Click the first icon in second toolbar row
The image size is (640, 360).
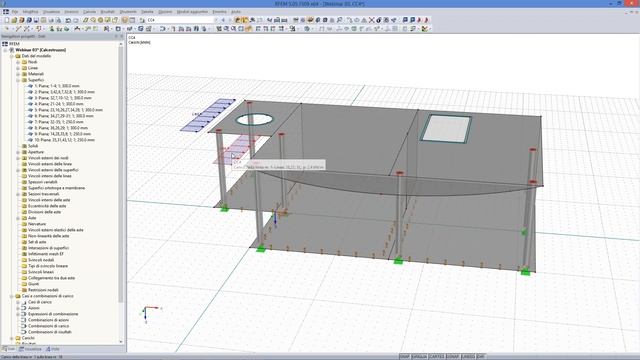7,29
